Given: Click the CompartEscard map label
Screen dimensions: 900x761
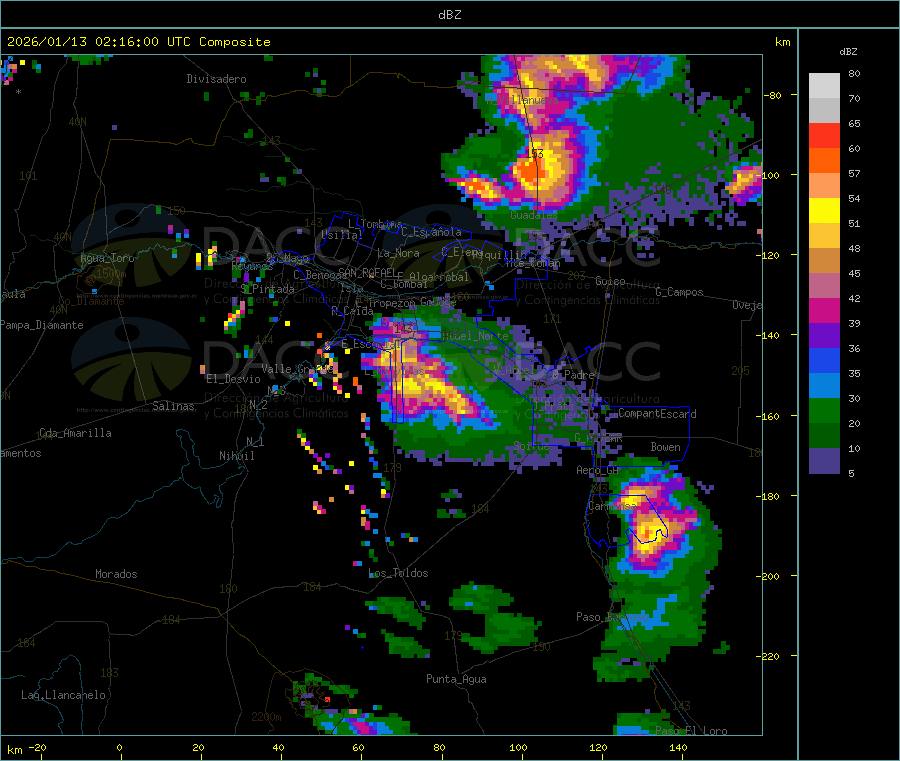Looking at the screenshot, I should 657,414.
